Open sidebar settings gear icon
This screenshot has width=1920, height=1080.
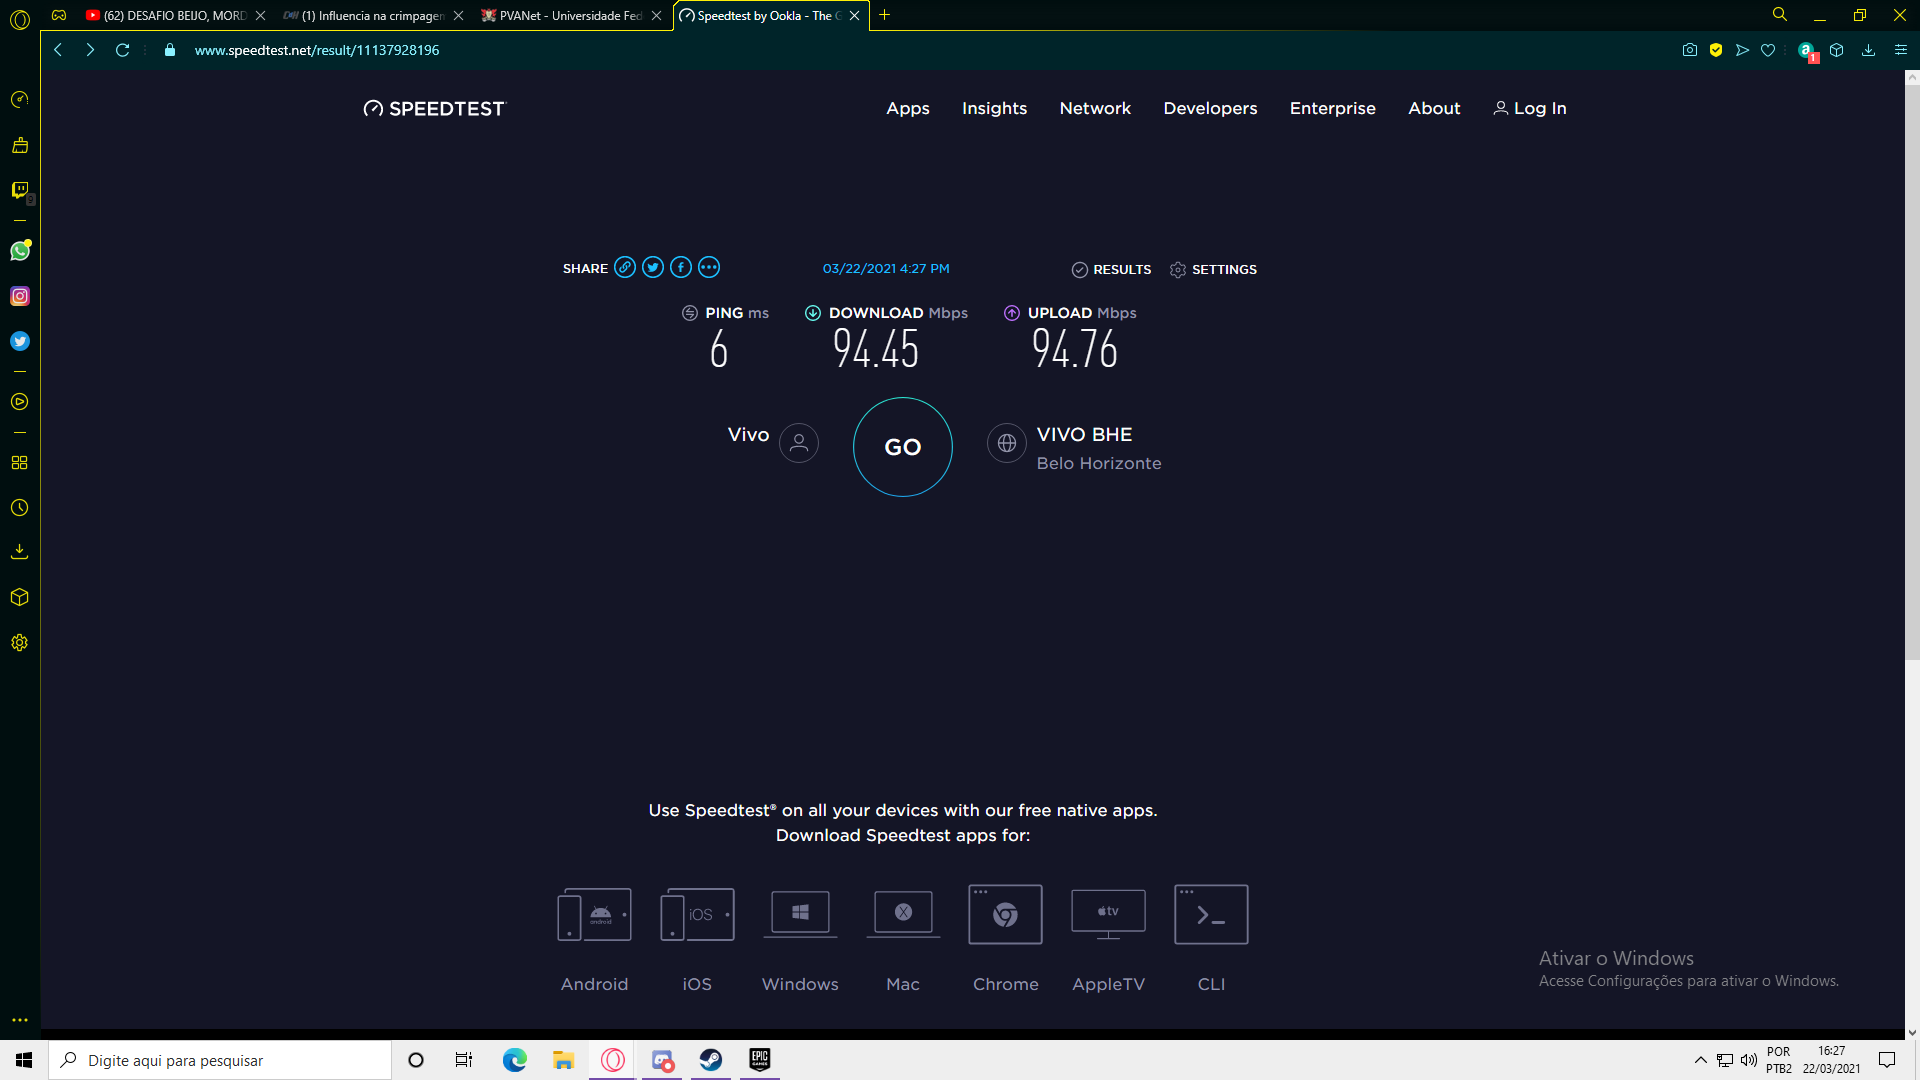tap(20, 643)
